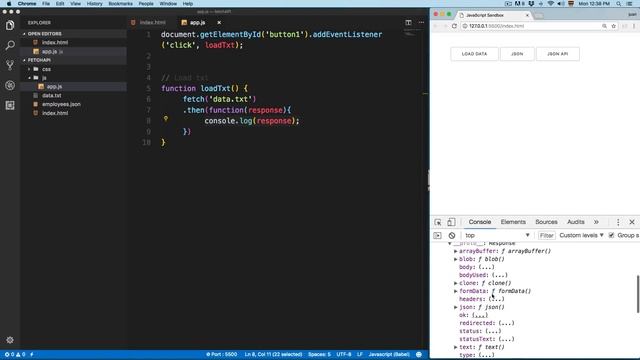Click the zoom magnifier icon in address bar
640x360 pixels.
pos(604,26)
